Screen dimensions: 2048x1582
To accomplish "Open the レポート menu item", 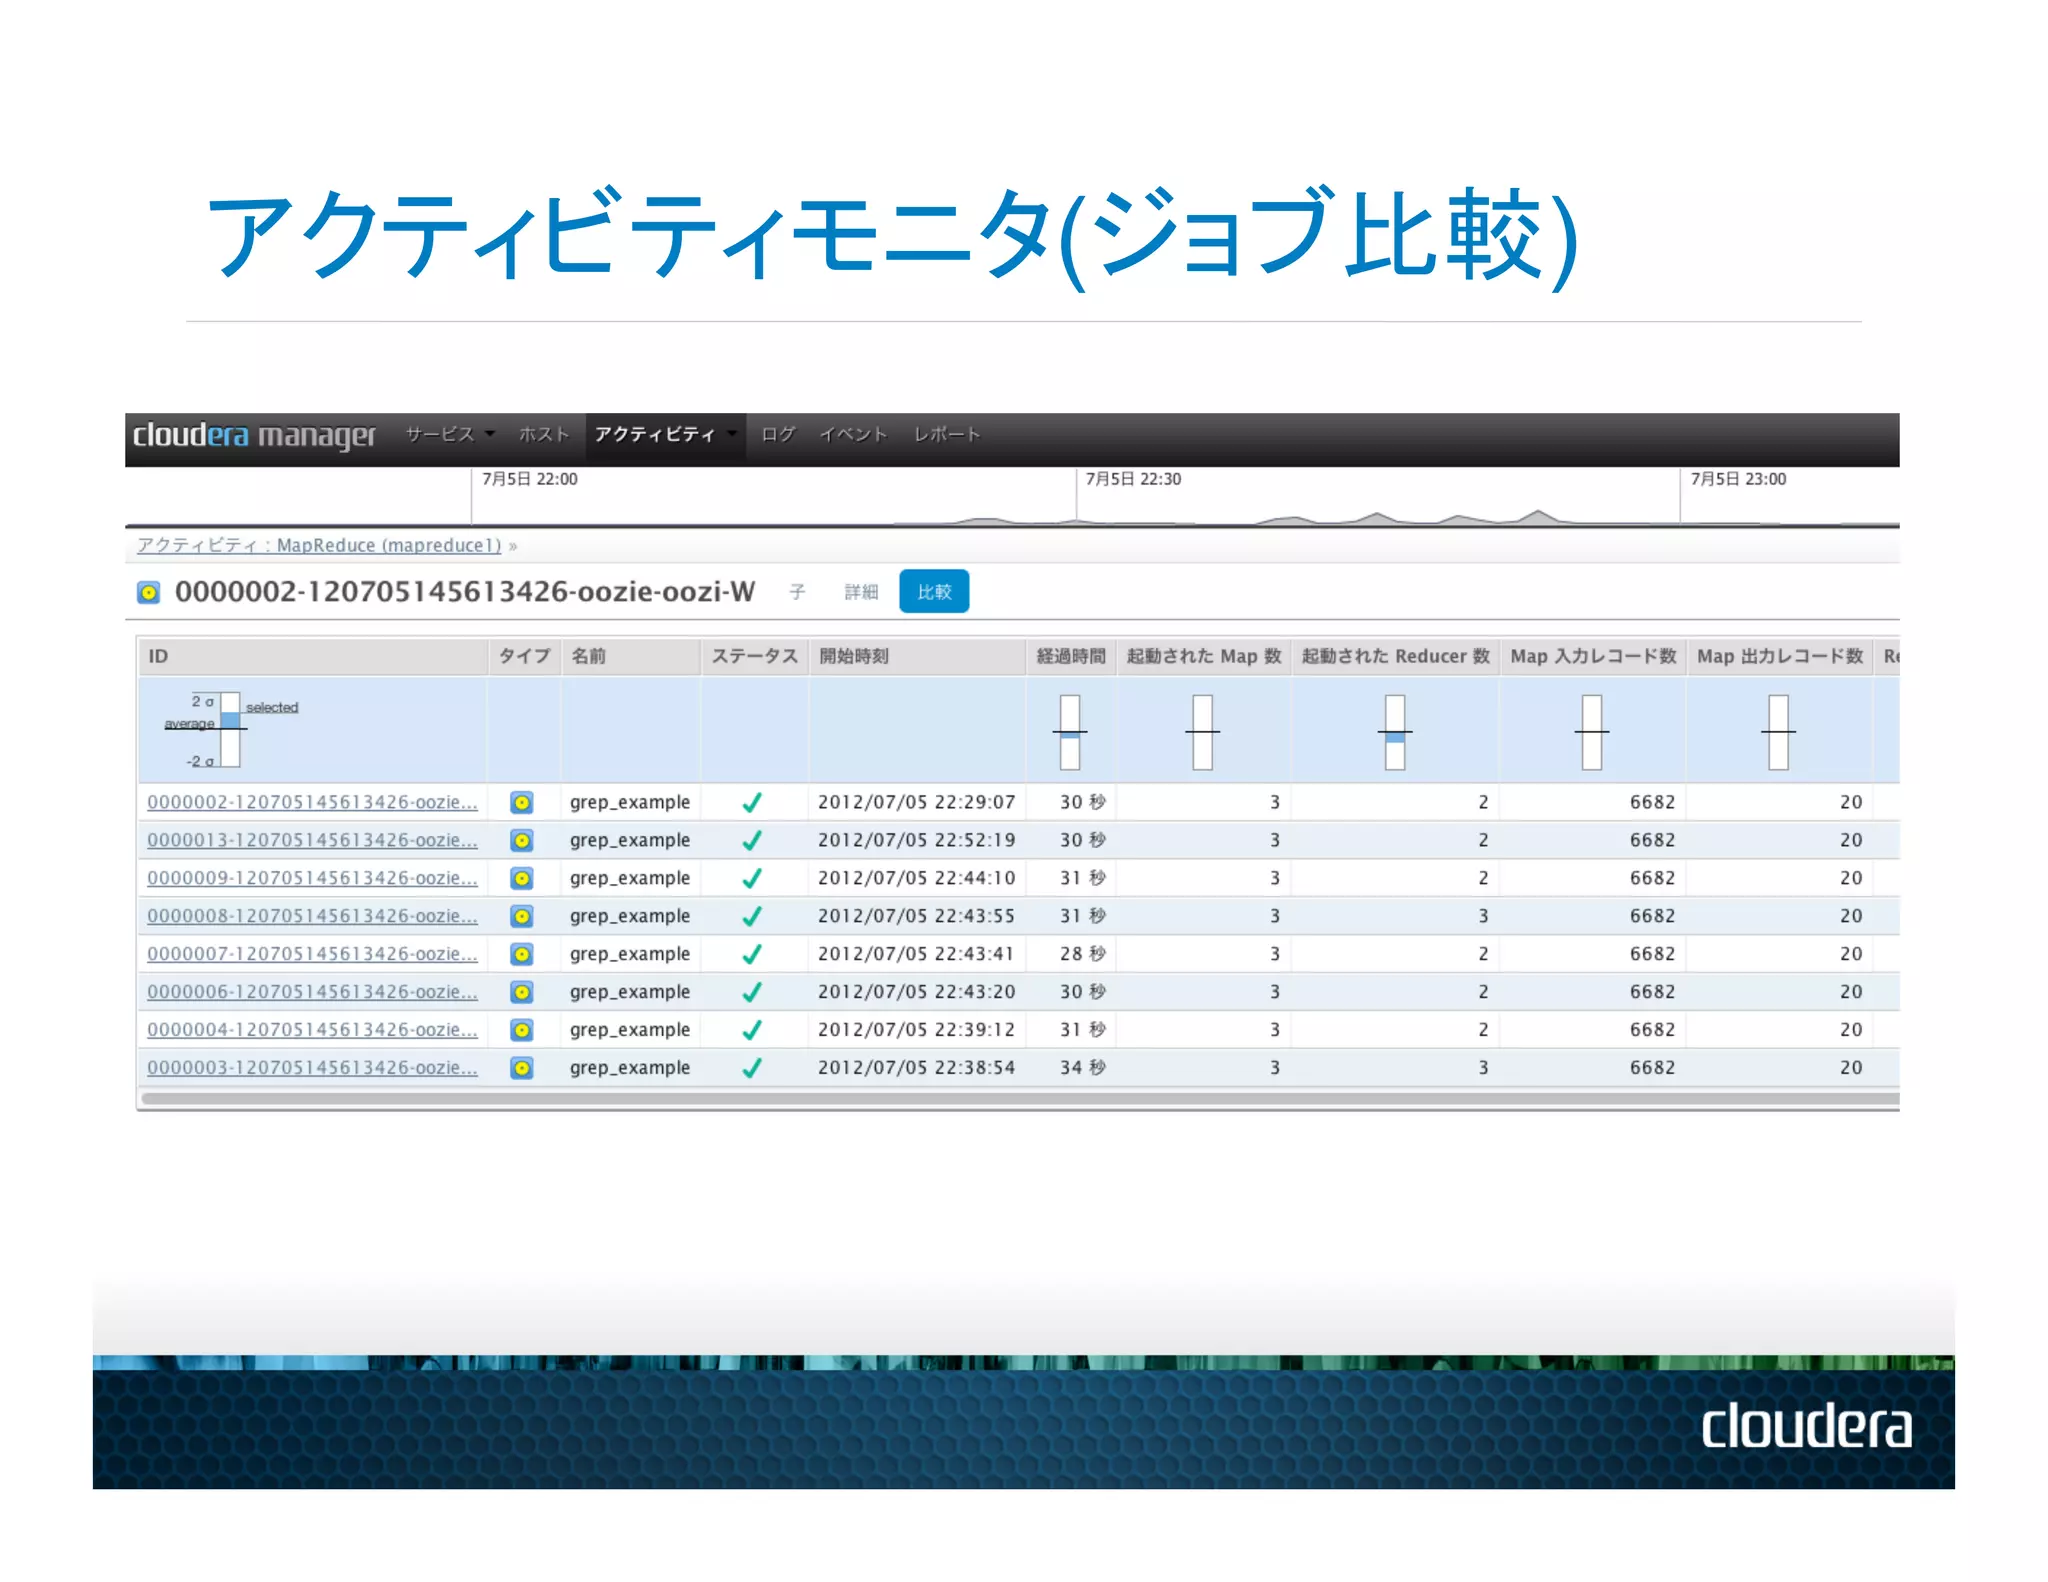I will pyautogui.click(x=946, y=435).
